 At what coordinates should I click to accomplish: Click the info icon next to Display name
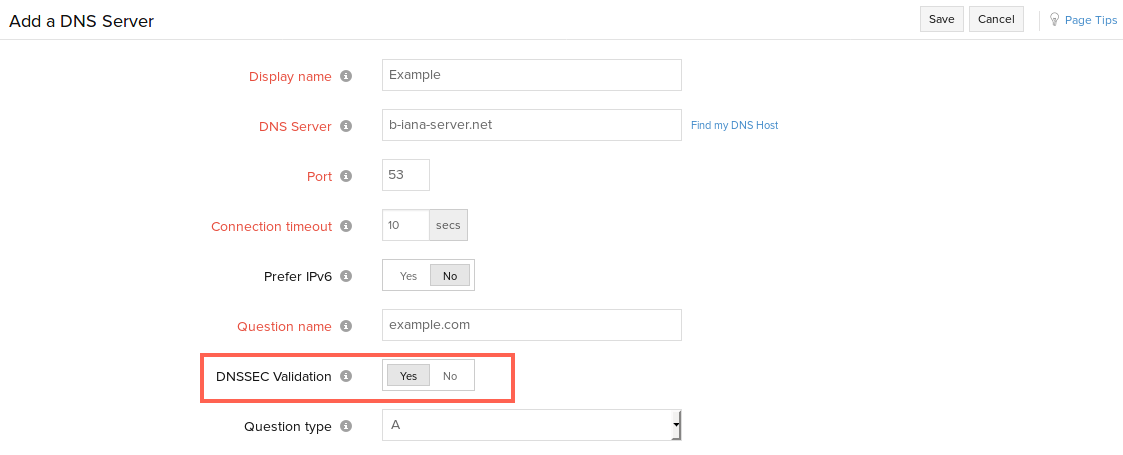(x=346, y=76)
